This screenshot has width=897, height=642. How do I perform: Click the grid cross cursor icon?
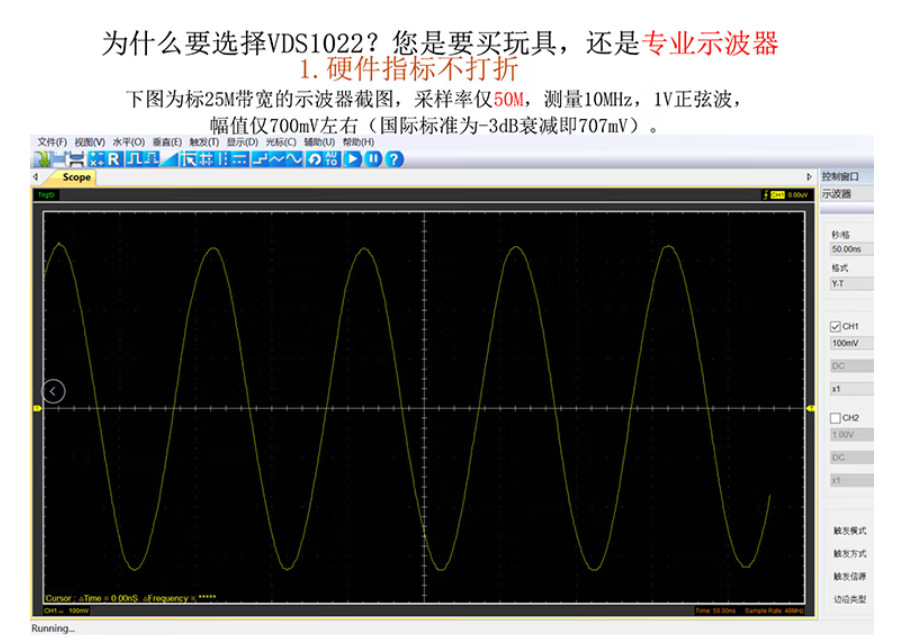click(x=207, y=159)
